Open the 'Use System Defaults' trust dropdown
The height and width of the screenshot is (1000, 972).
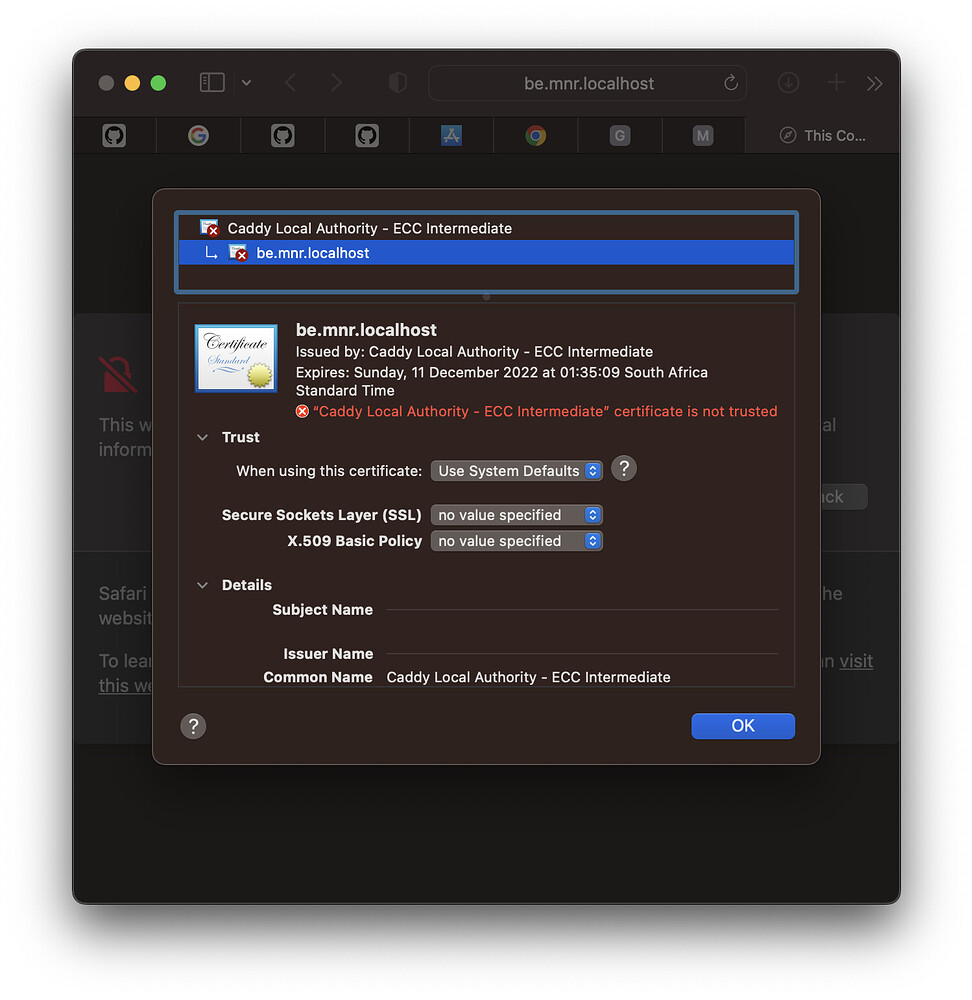(x=517, y=471)
